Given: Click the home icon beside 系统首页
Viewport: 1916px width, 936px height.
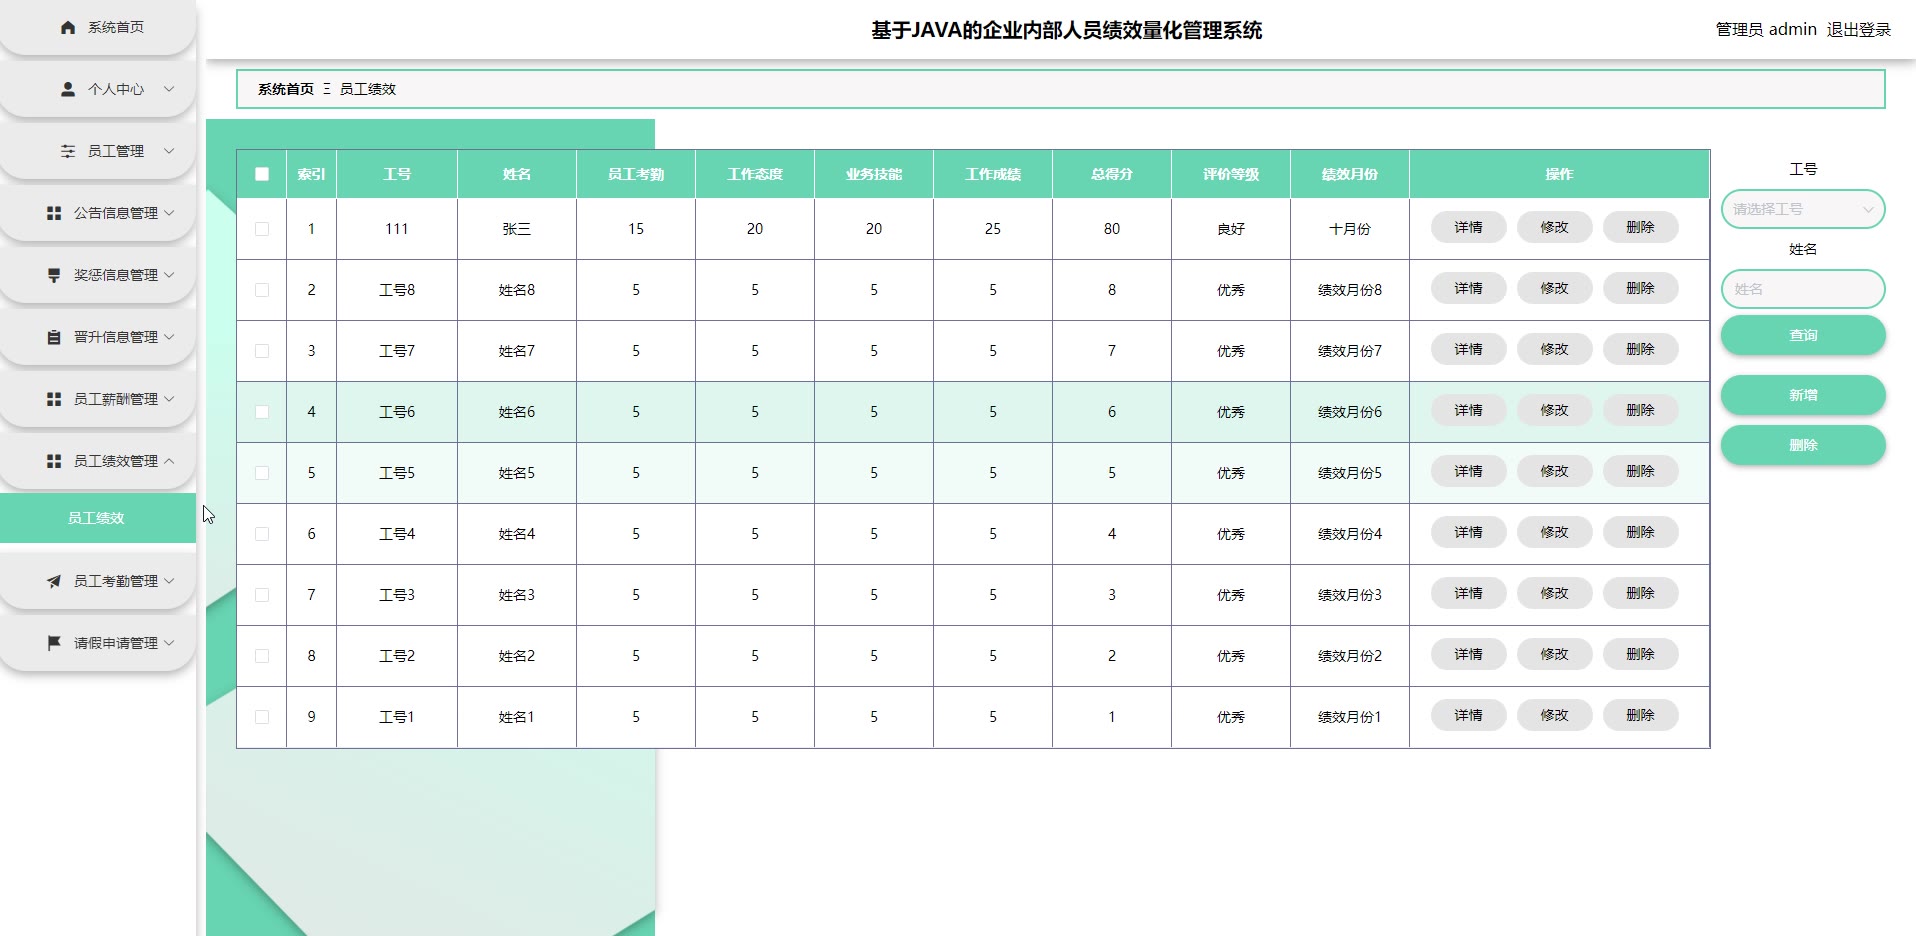Looking at the screenshot, I should (68, 28).
